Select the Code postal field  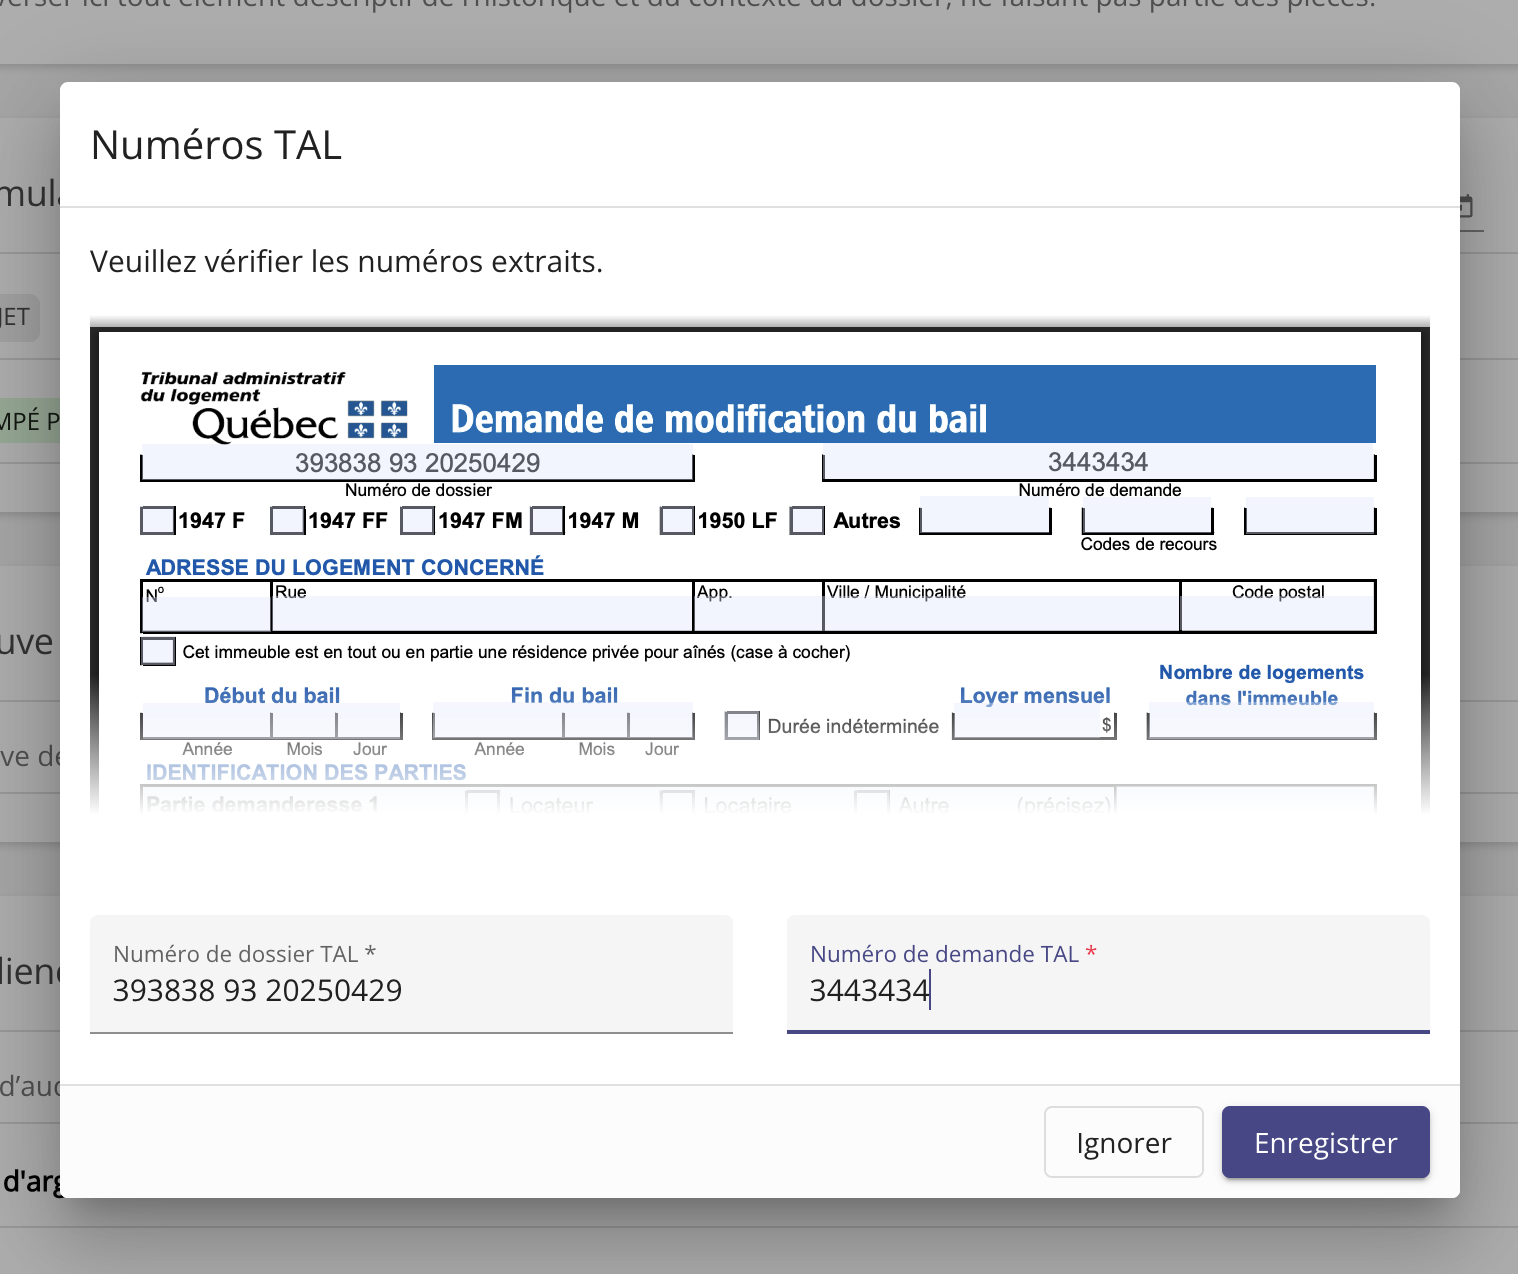pos(1277,614)
